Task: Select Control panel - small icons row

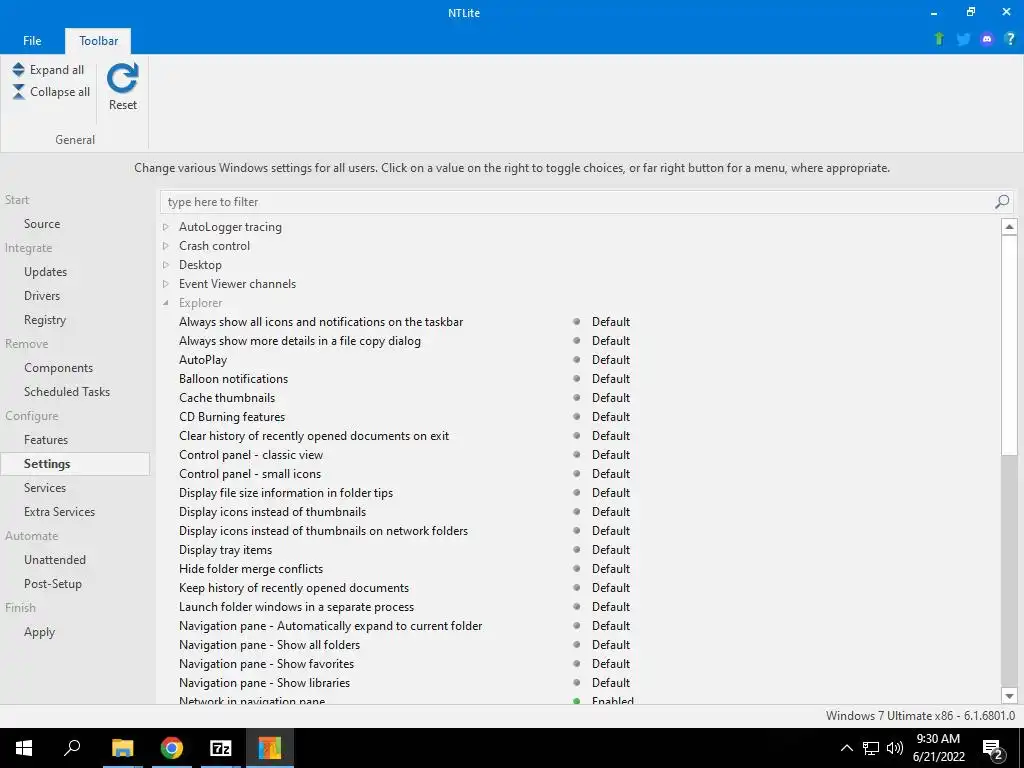Action: pyautogui.click(x=250, y=474)
